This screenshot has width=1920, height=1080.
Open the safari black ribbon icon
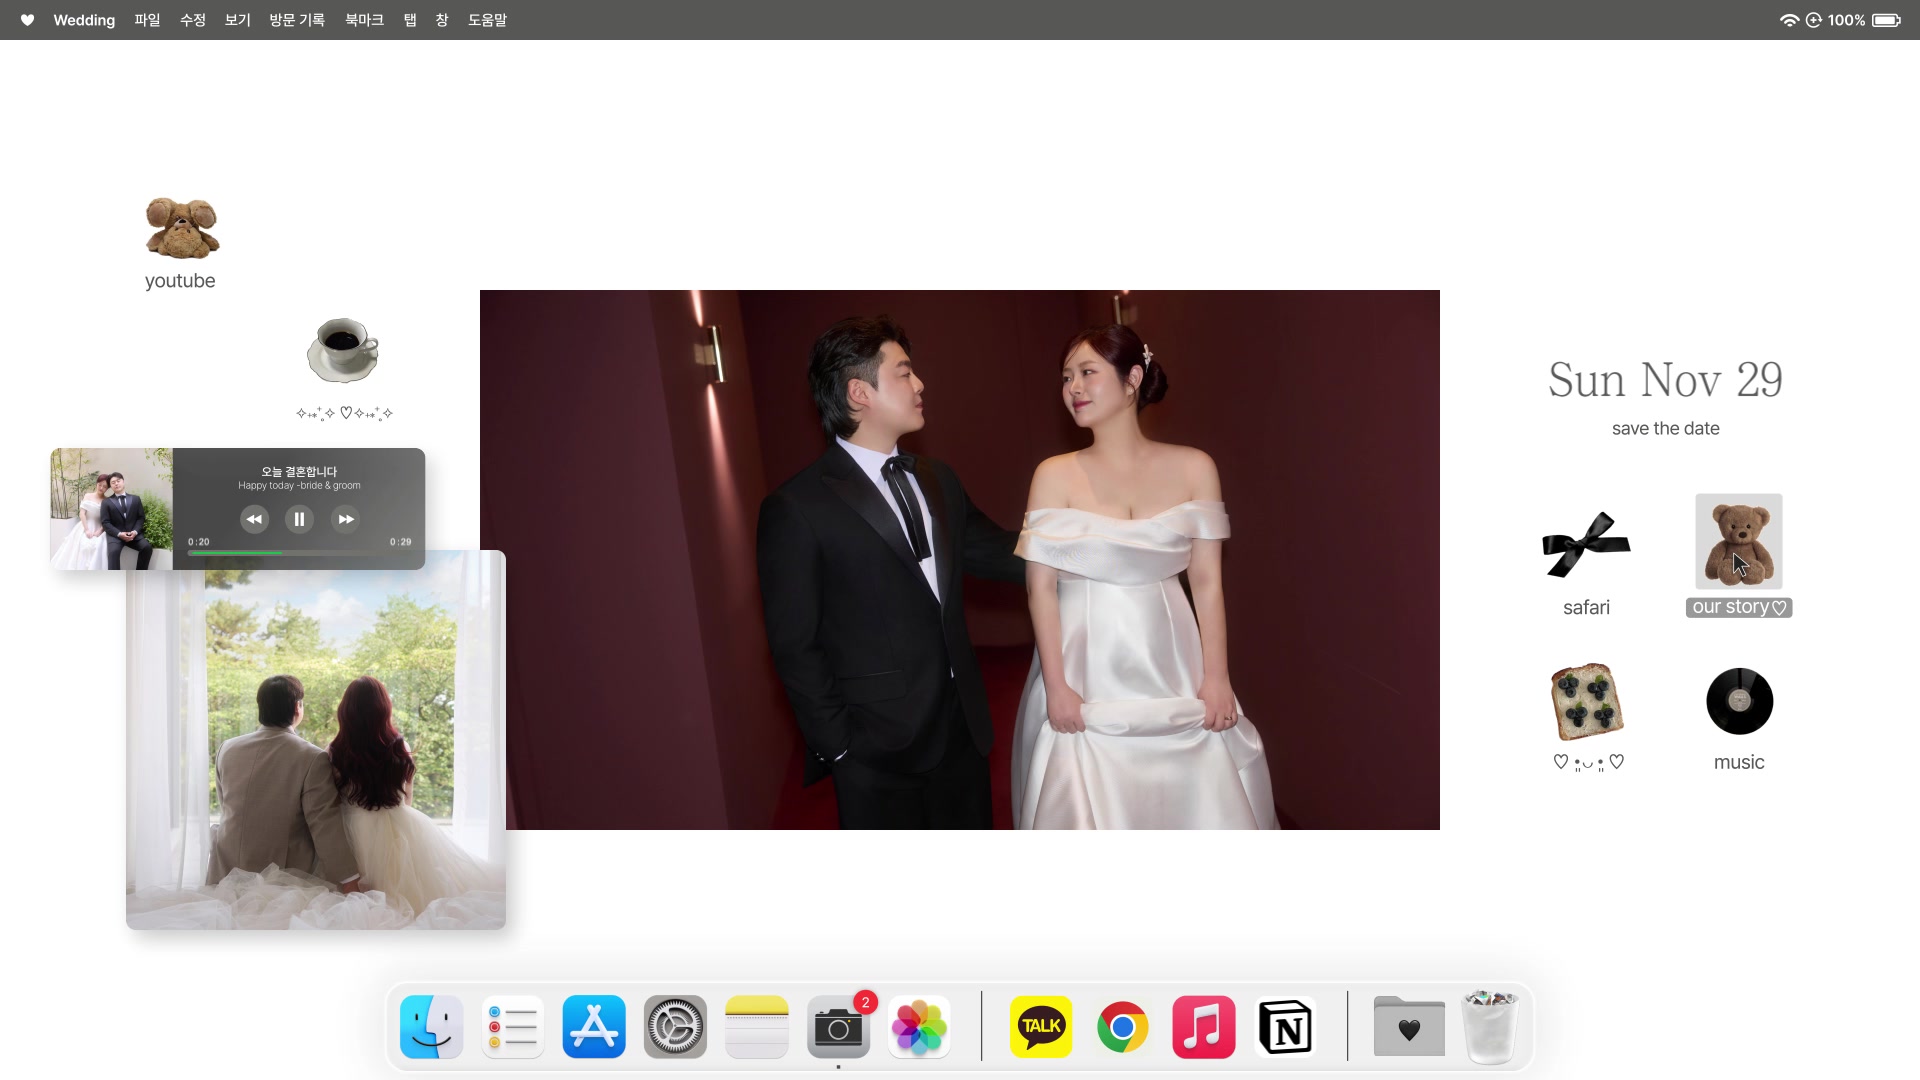coord(1586,545)
